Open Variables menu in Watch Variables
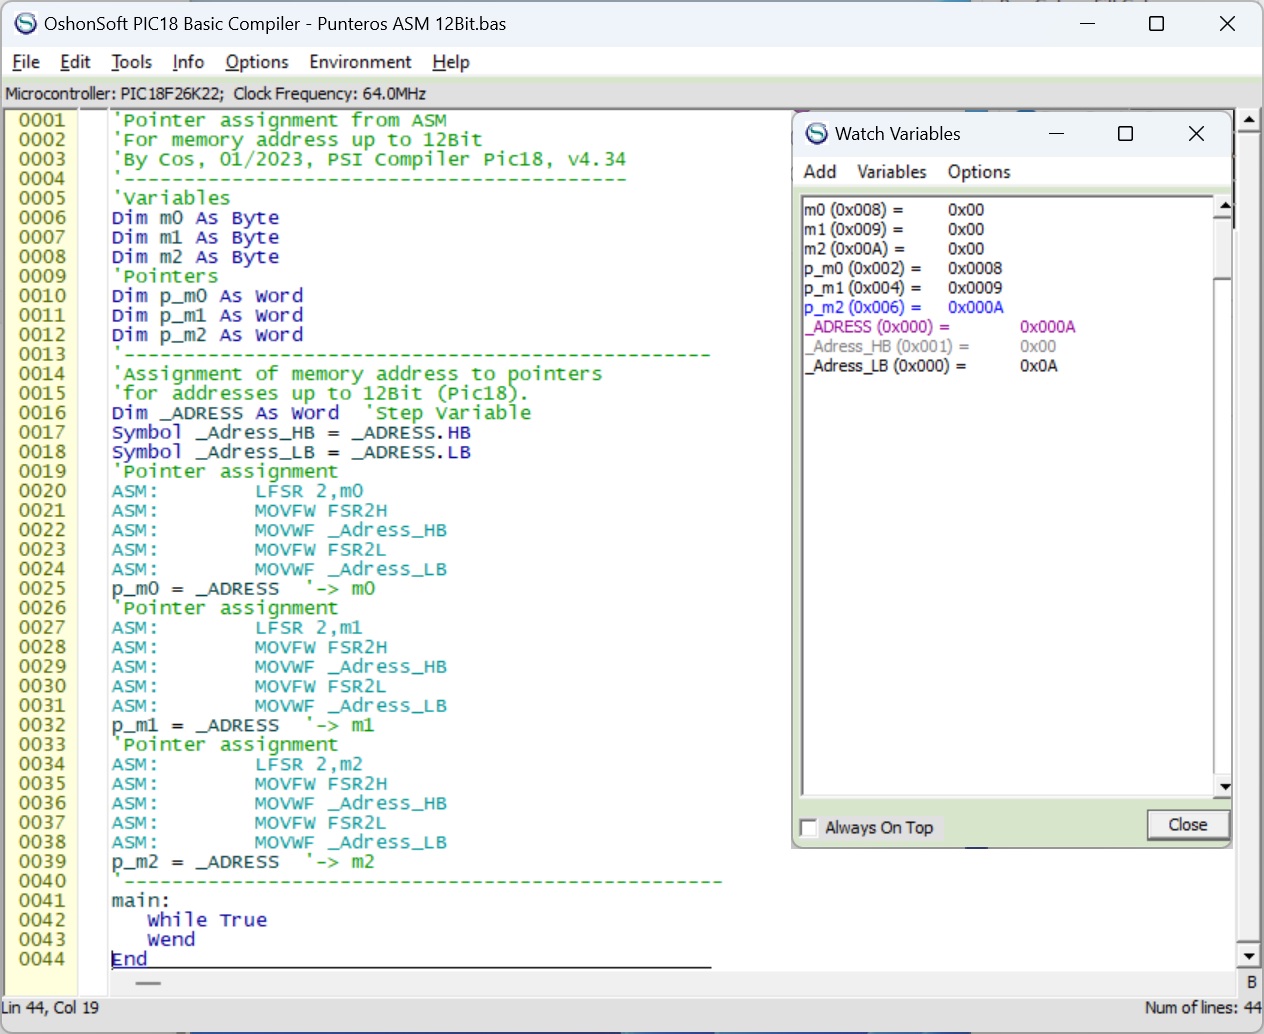 [892, 172]
